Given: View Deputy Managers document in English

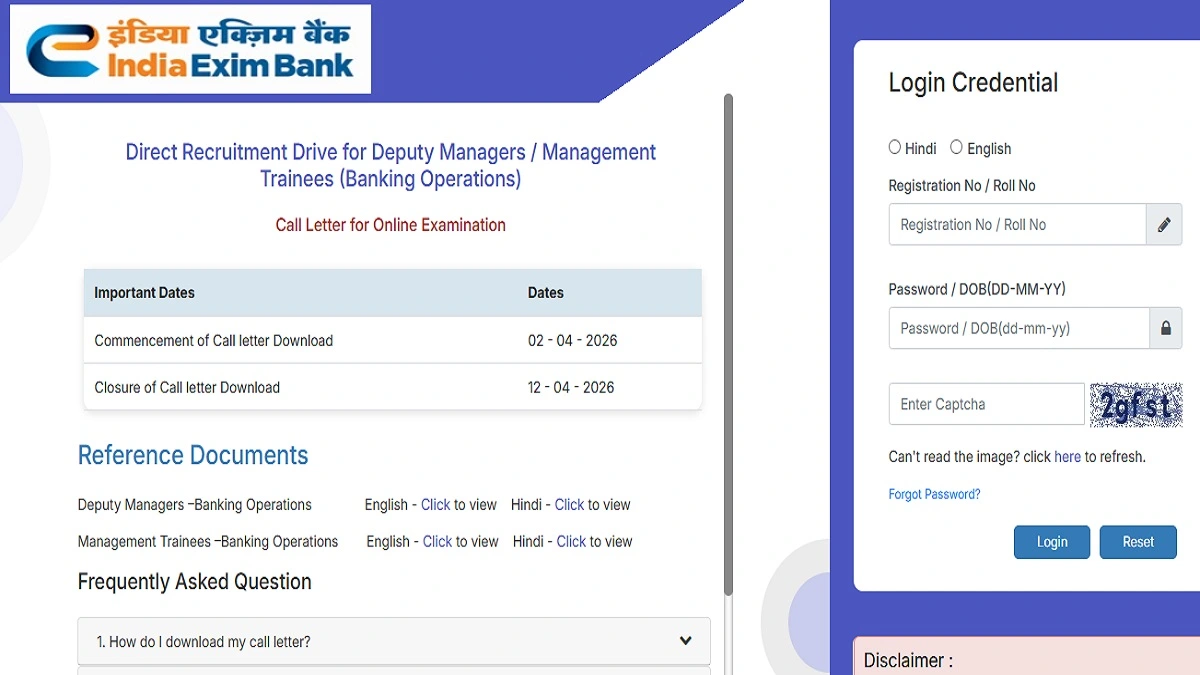Looking at the screenshot, I should [x=436, y=505].
